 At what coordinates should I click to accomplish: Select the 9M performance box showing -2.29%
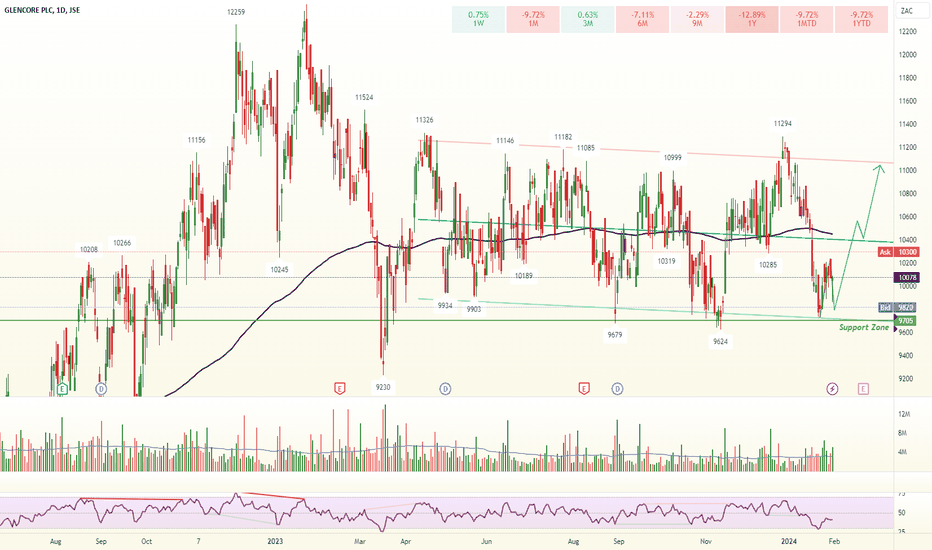click(697, 19)
